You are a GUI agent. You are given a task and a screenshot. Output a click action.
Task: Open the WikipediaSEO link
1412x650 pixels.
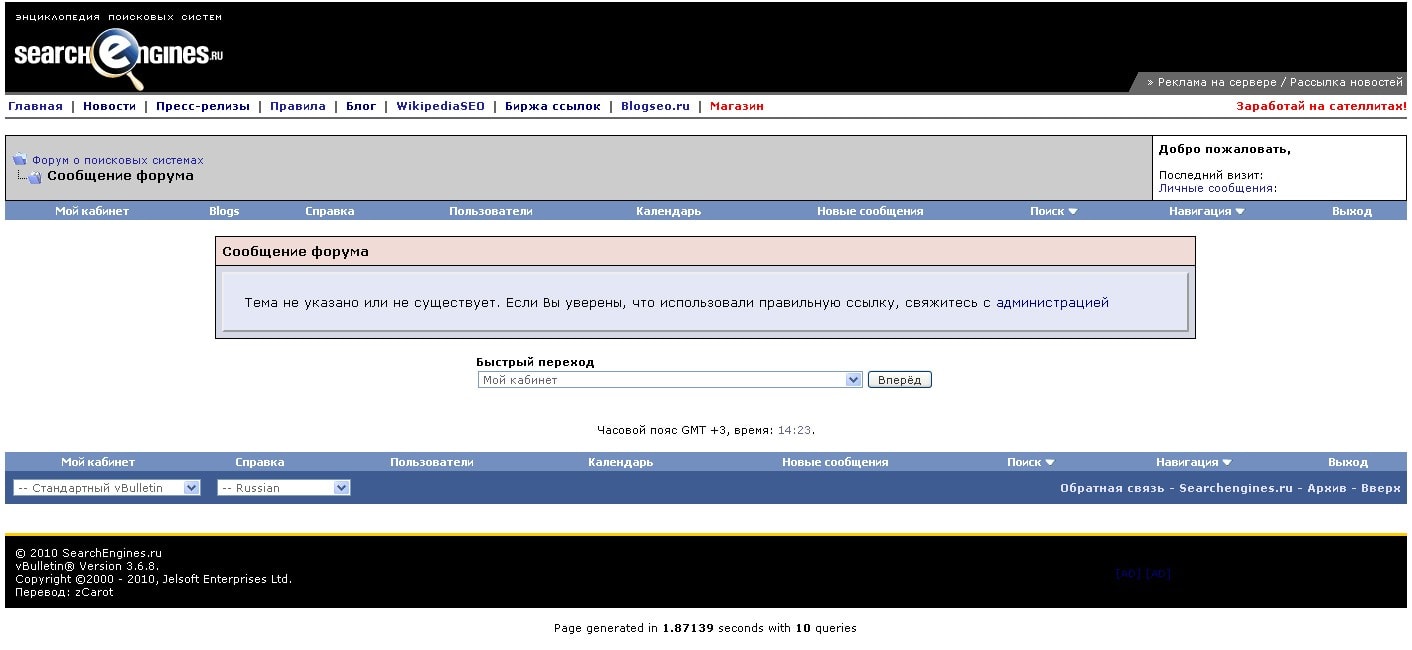tap(440, 106)
